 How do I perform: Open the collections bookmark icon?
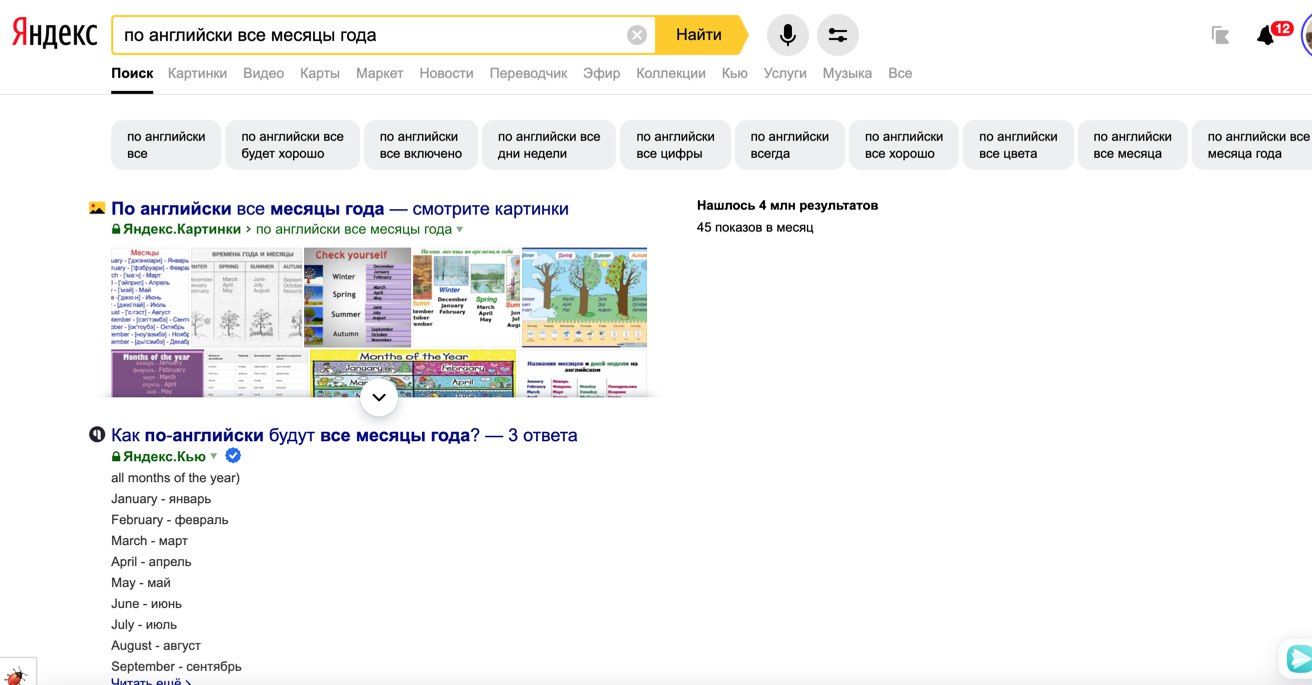tap(1220, 36)
